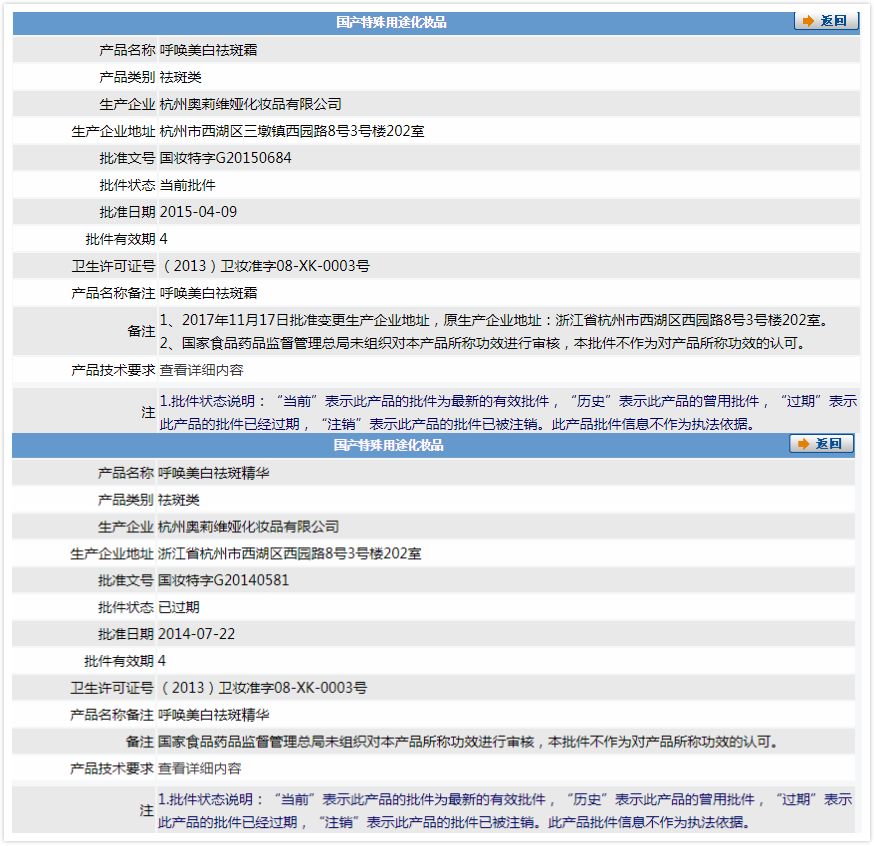Open 查看详细内容 for 呼唤美白祛斑精华
The image size is (874, 846).
200,769
